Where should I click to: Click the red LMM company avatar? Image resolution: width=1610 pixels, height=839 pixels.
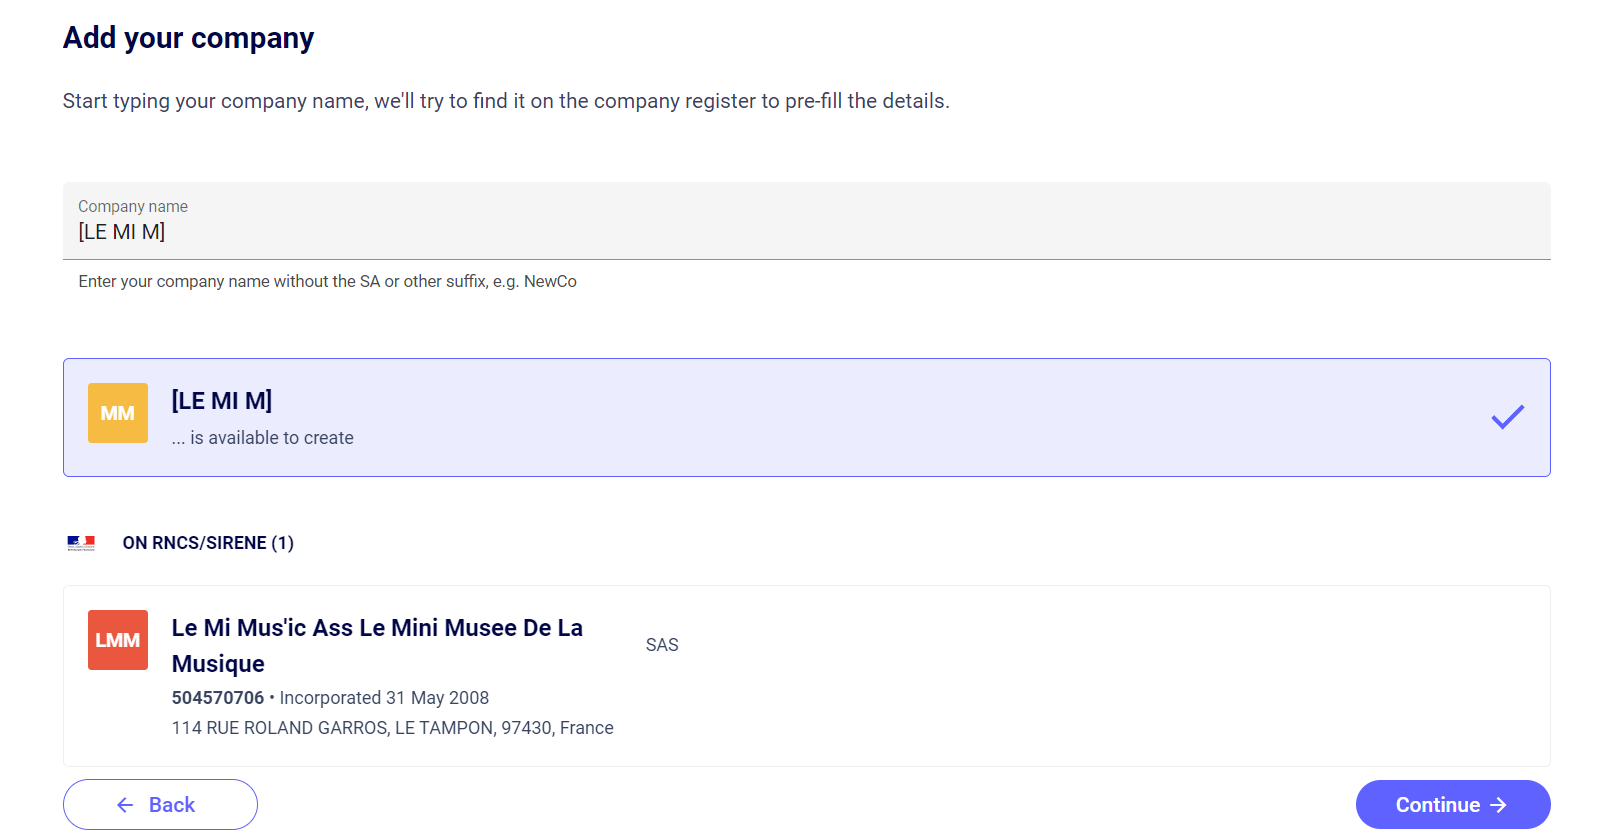click(x=118, y=640)
